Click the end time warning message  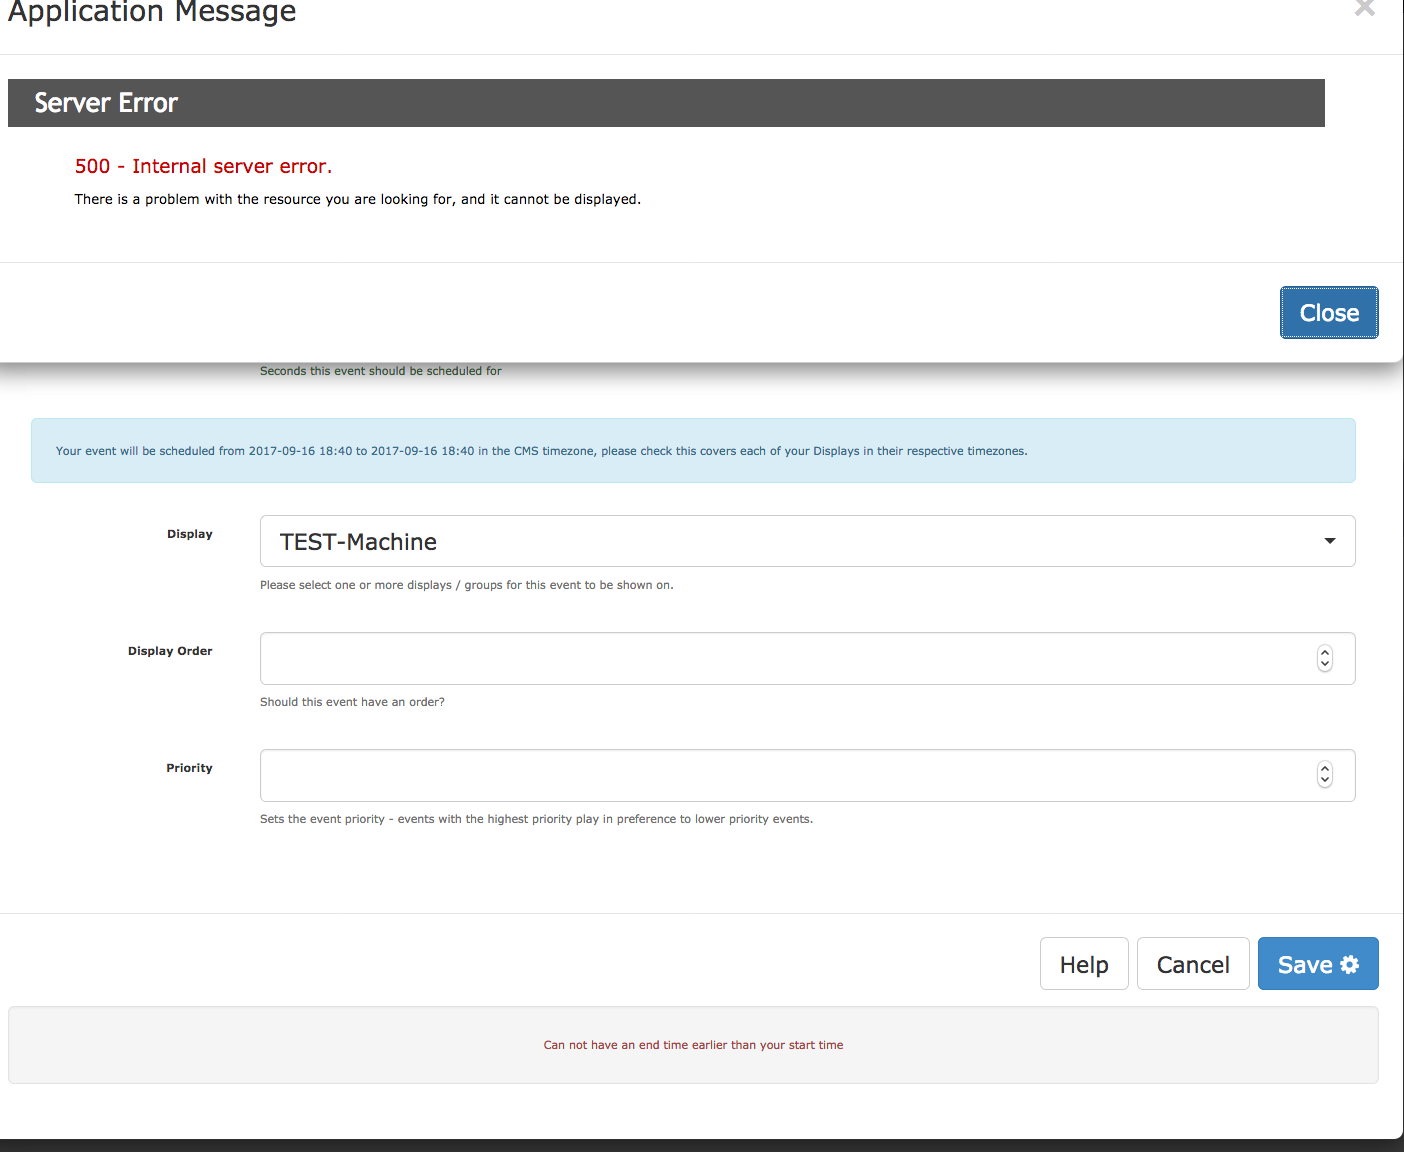[693, 1044]
